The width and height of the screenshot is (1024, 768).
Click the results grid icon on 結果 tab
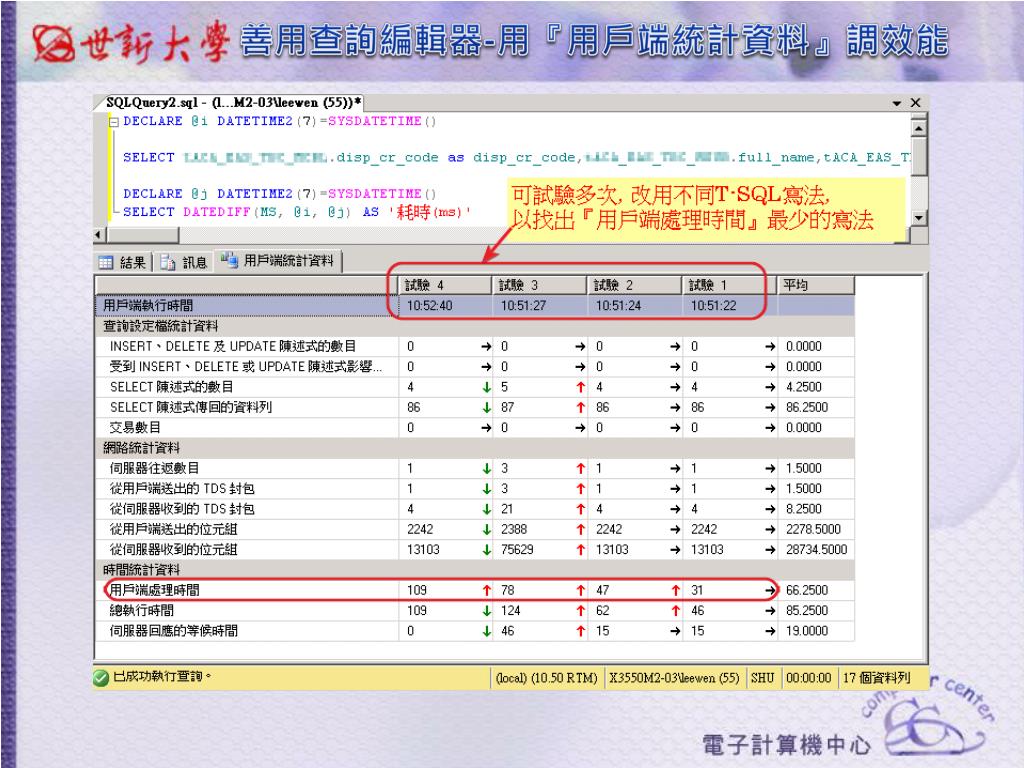106,263
